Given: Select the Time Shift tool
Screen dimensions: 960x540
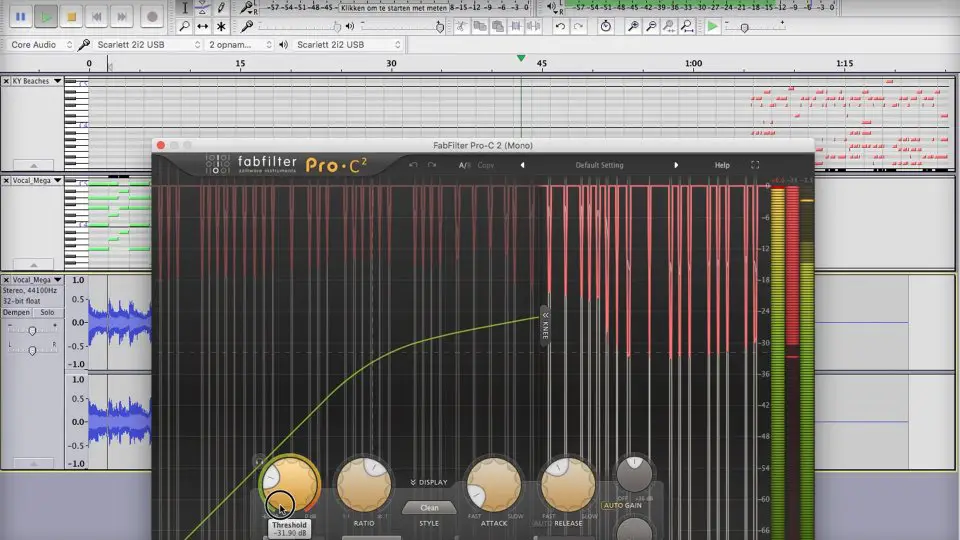Looking at the screenshot, I should tap(203, 26).
